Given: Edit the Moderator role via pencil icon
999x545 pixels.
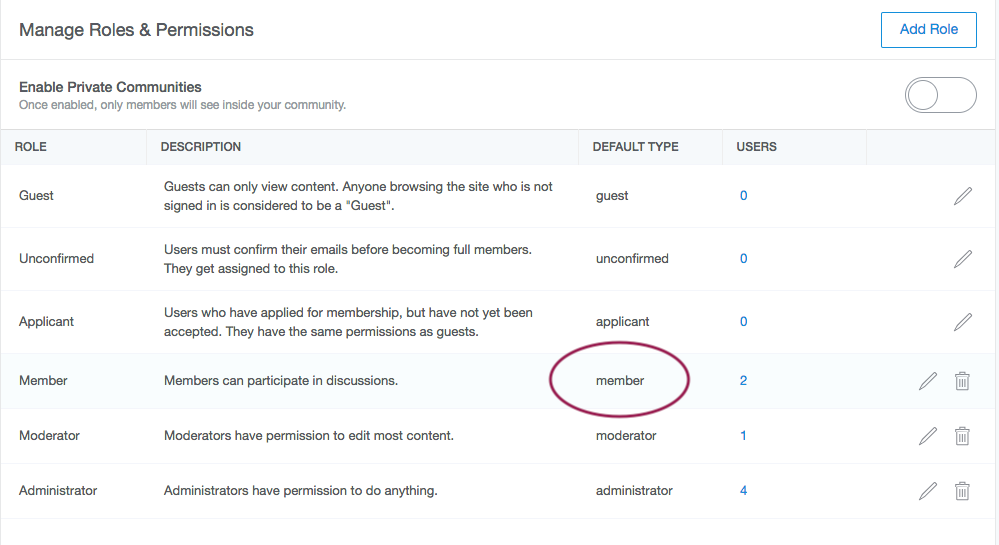Looking at the screenshot, I should tap(928, 436).
